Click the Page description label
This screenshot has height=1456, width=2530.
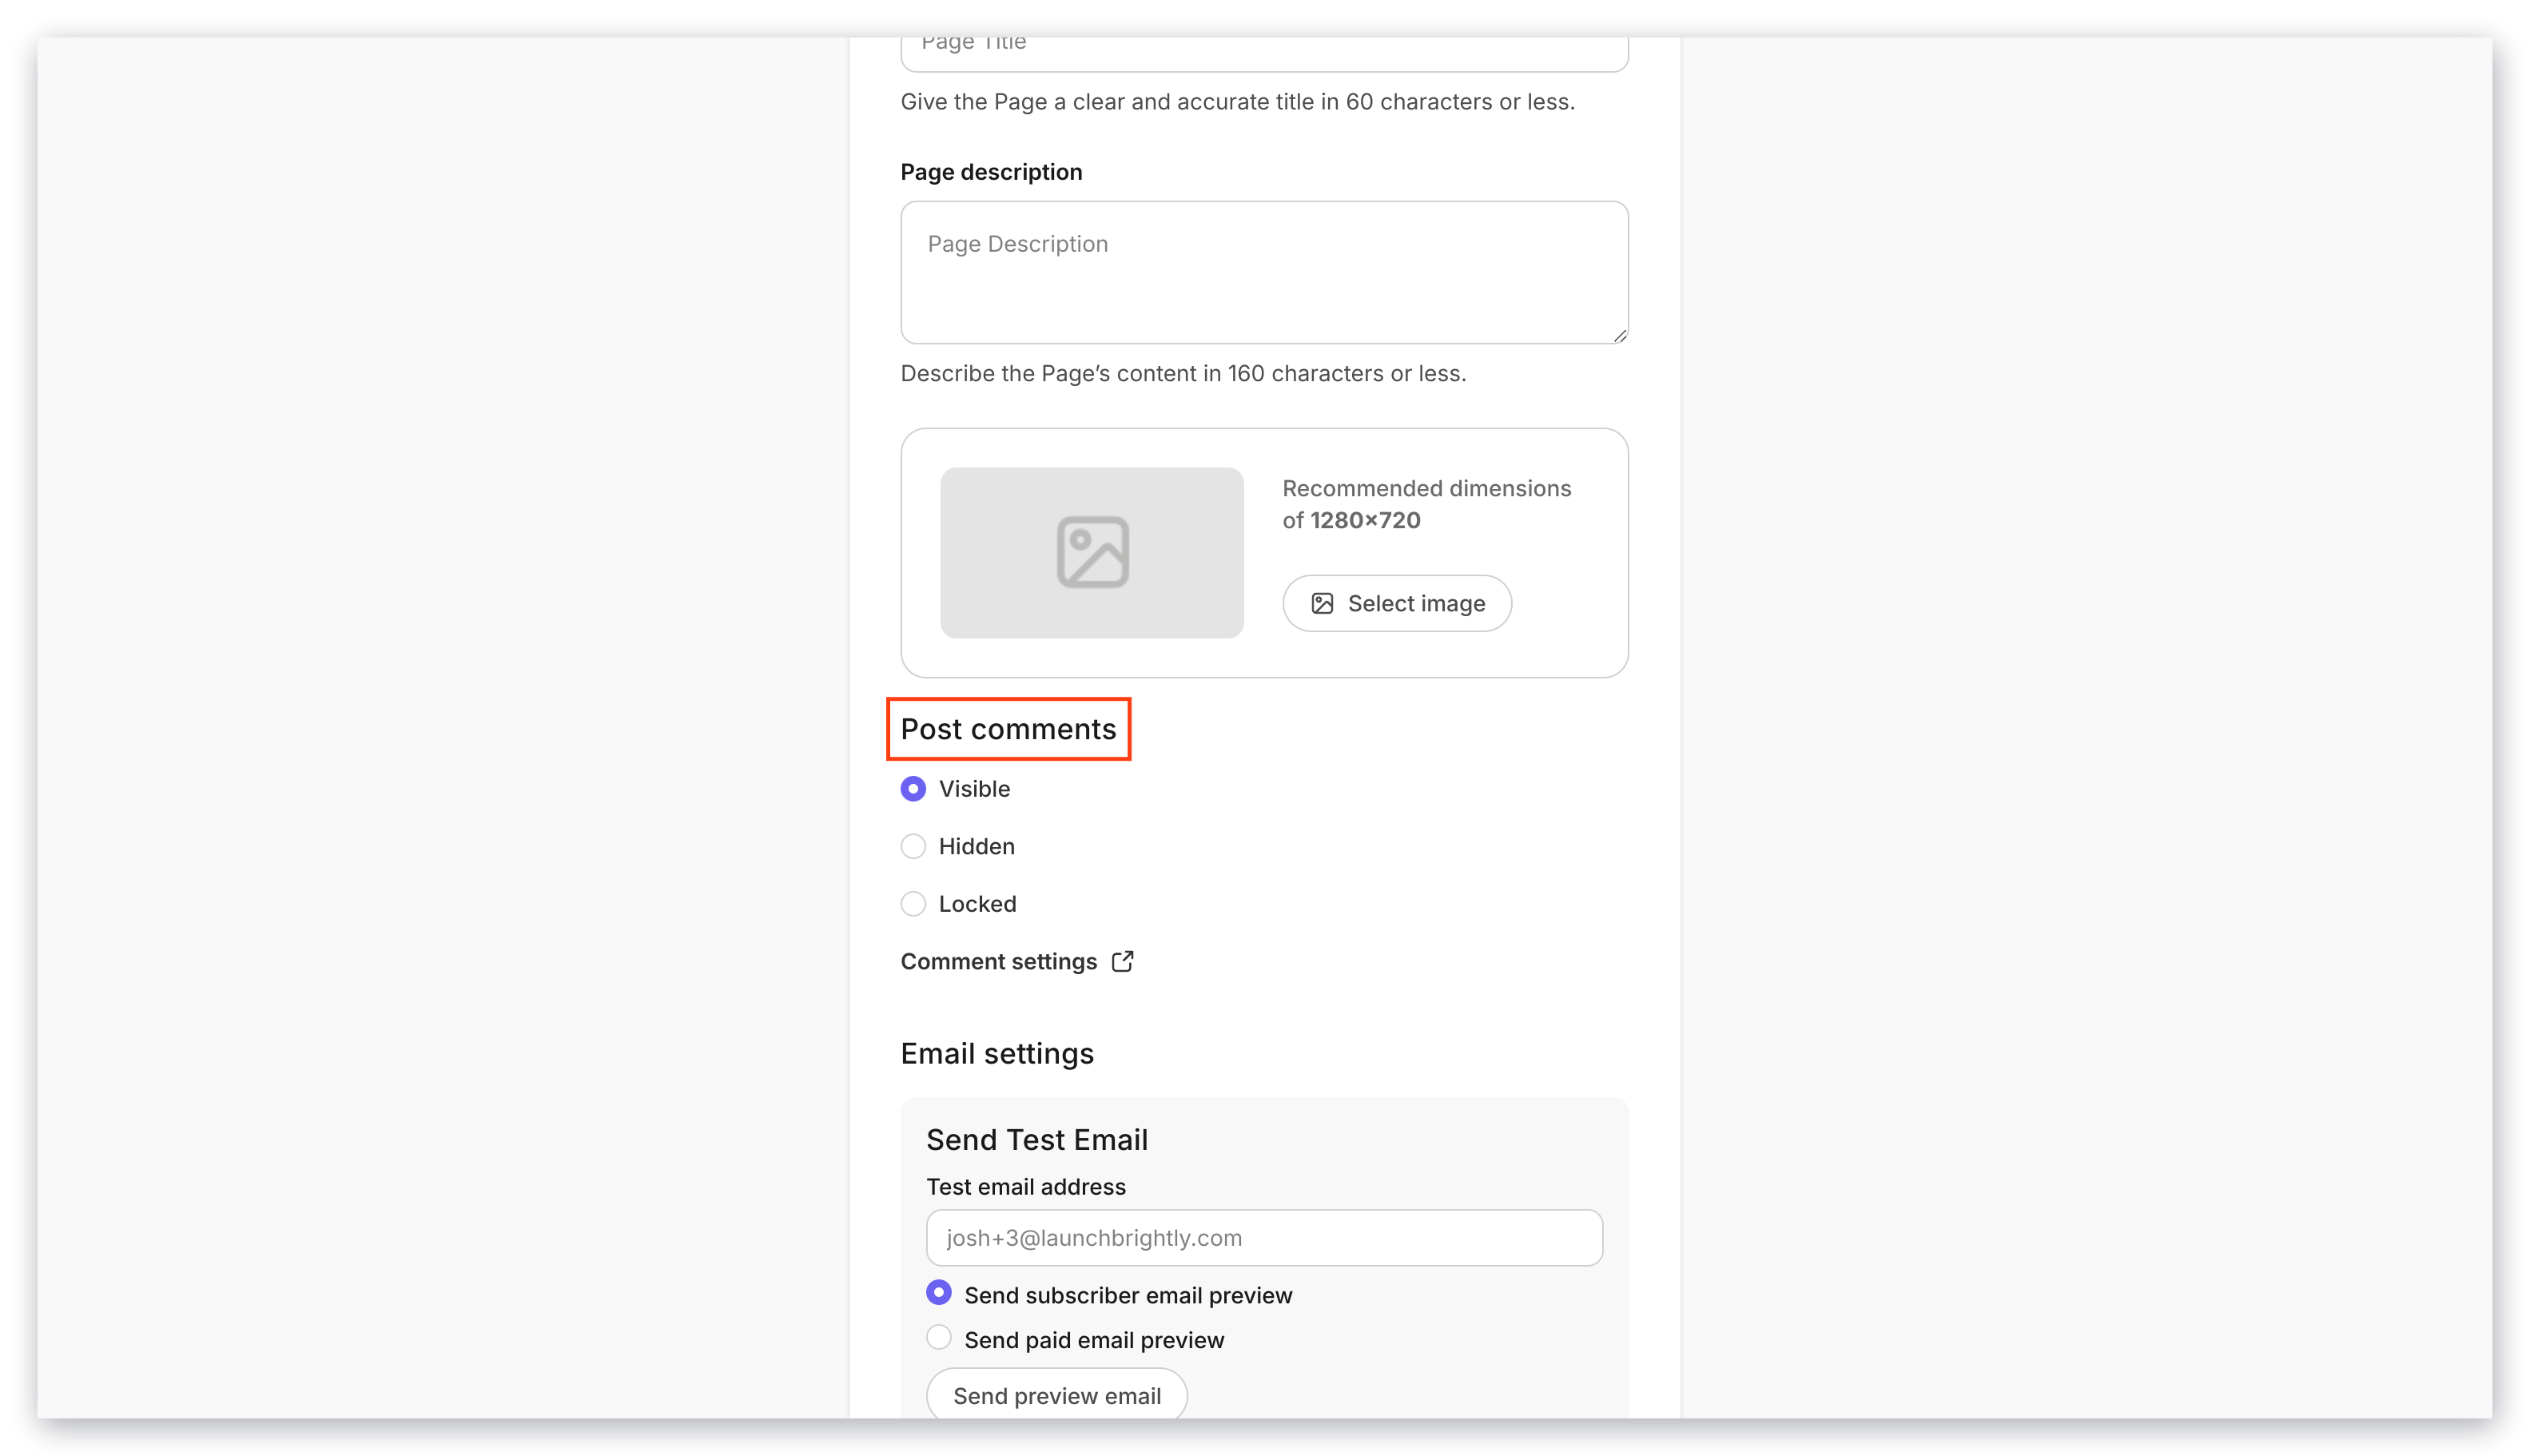click(991, 172)
